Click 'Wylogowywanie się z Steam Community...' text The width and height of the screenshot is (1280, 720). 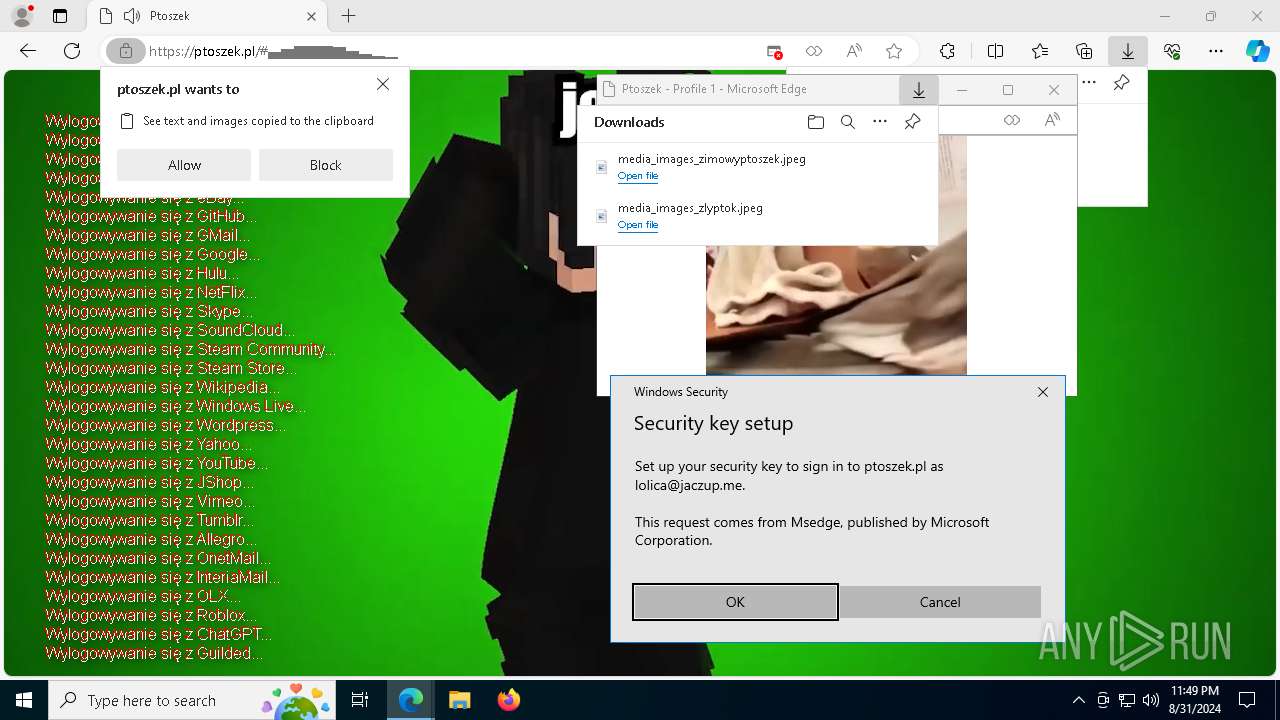pos(190,349)
